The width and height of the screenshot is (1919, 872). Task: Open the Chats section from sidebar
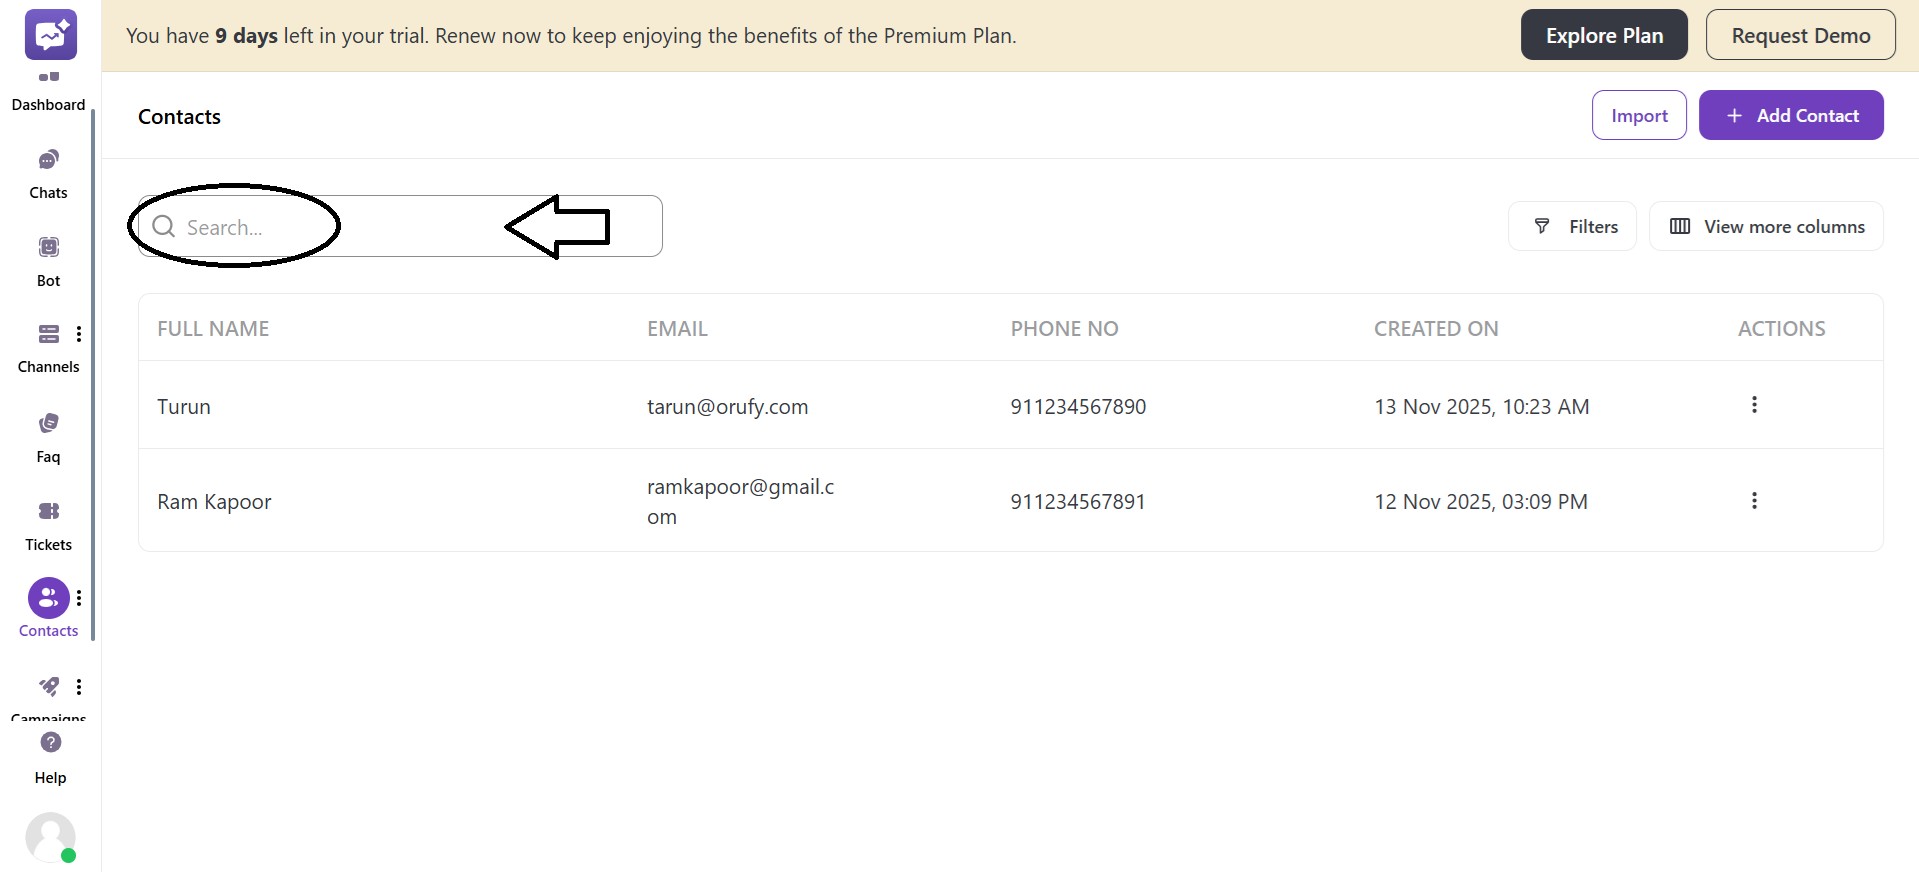(x=48, y=172)
